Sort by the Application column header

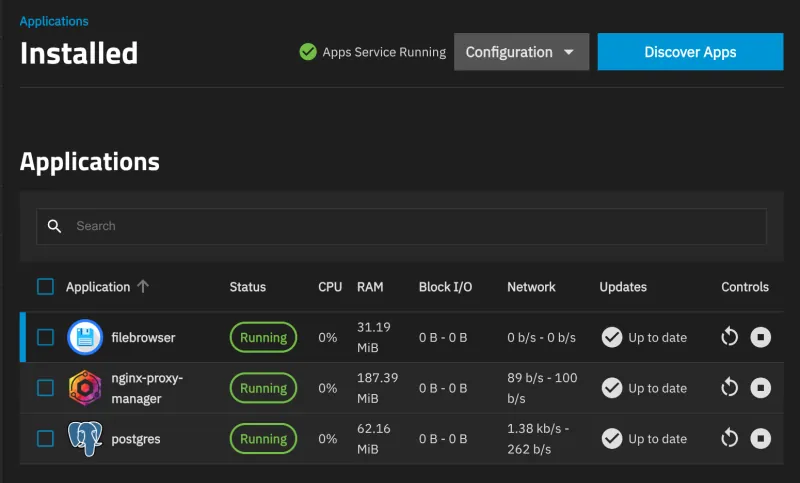tap(98, 287)
